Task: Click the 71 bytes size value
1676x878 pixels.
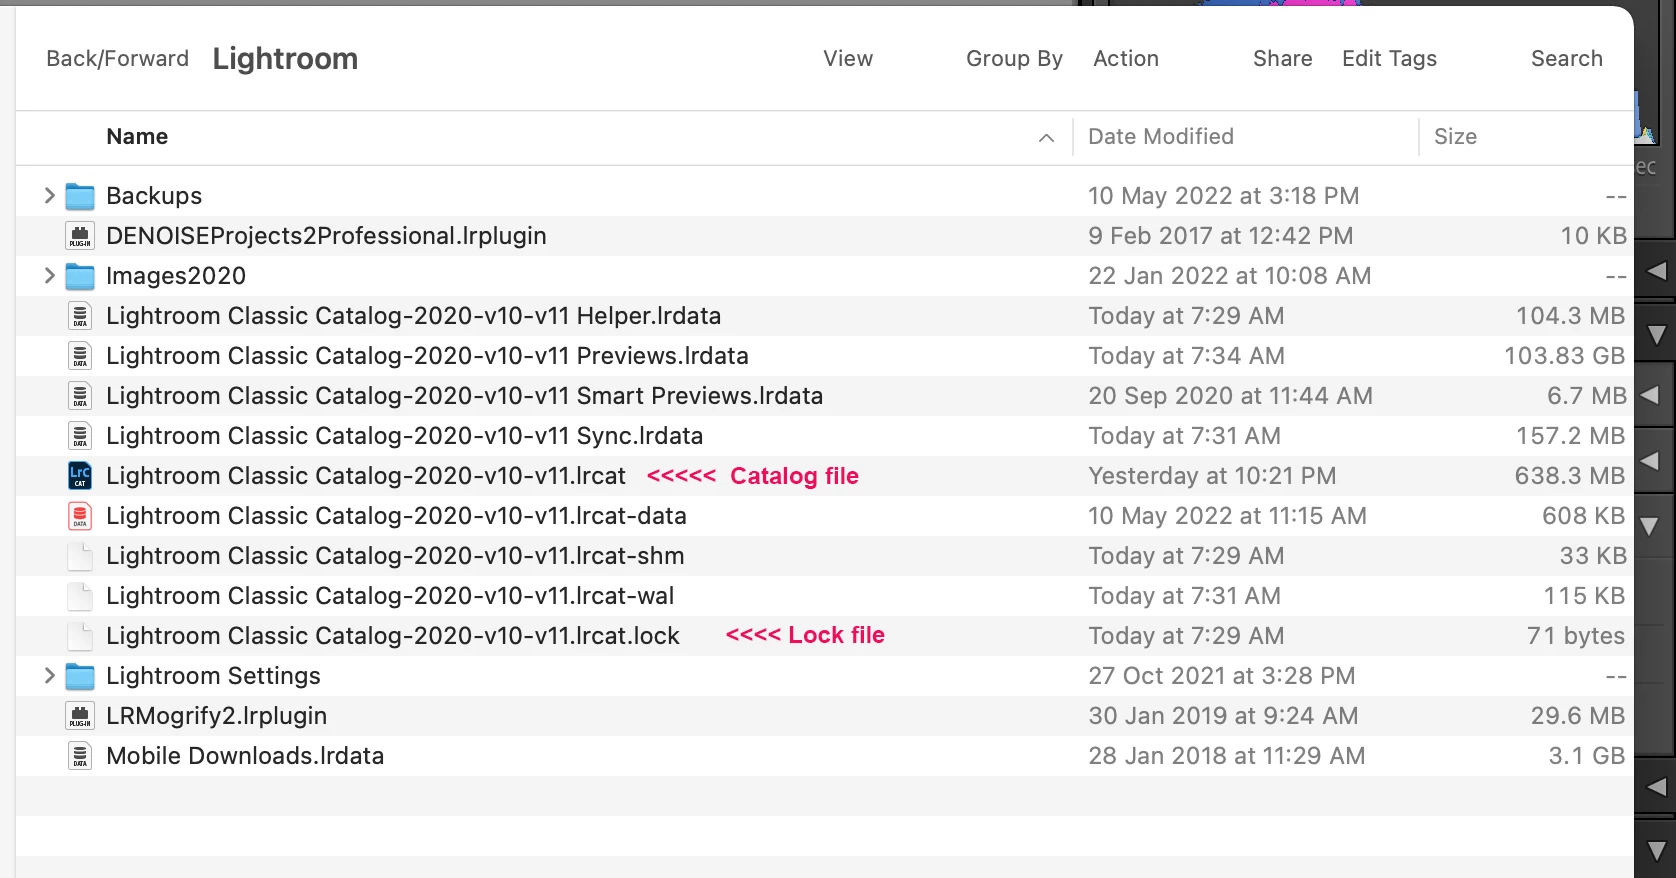Action: 1576,636
